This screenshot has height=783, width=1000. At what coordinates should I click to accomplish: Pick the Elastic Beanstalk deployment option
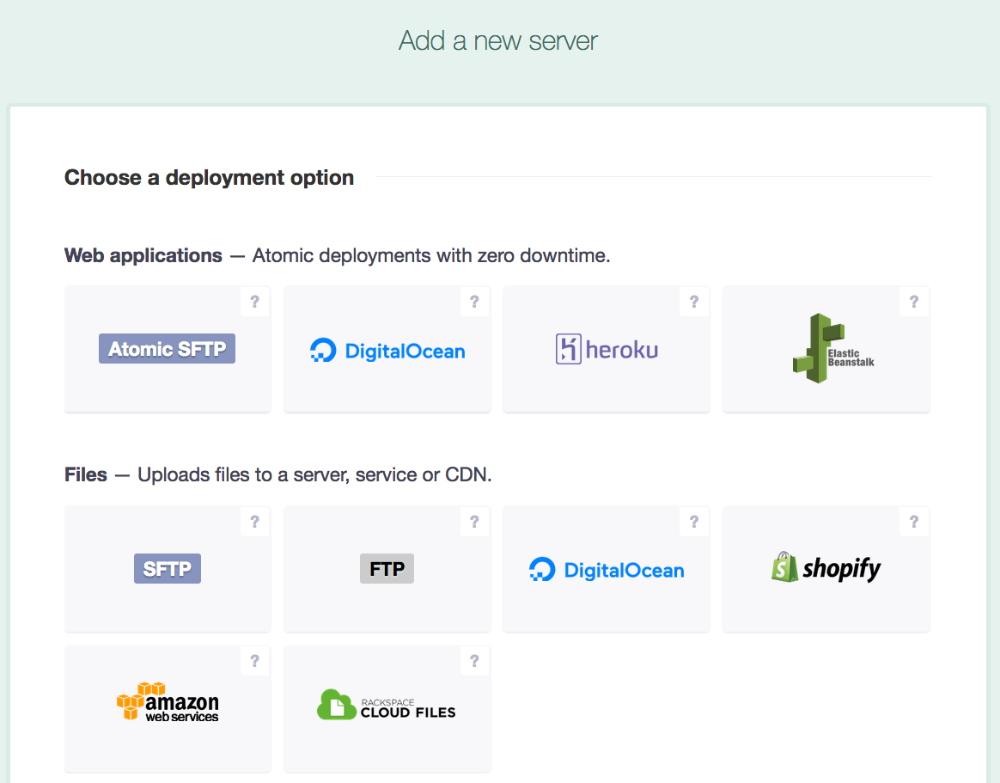826,349
